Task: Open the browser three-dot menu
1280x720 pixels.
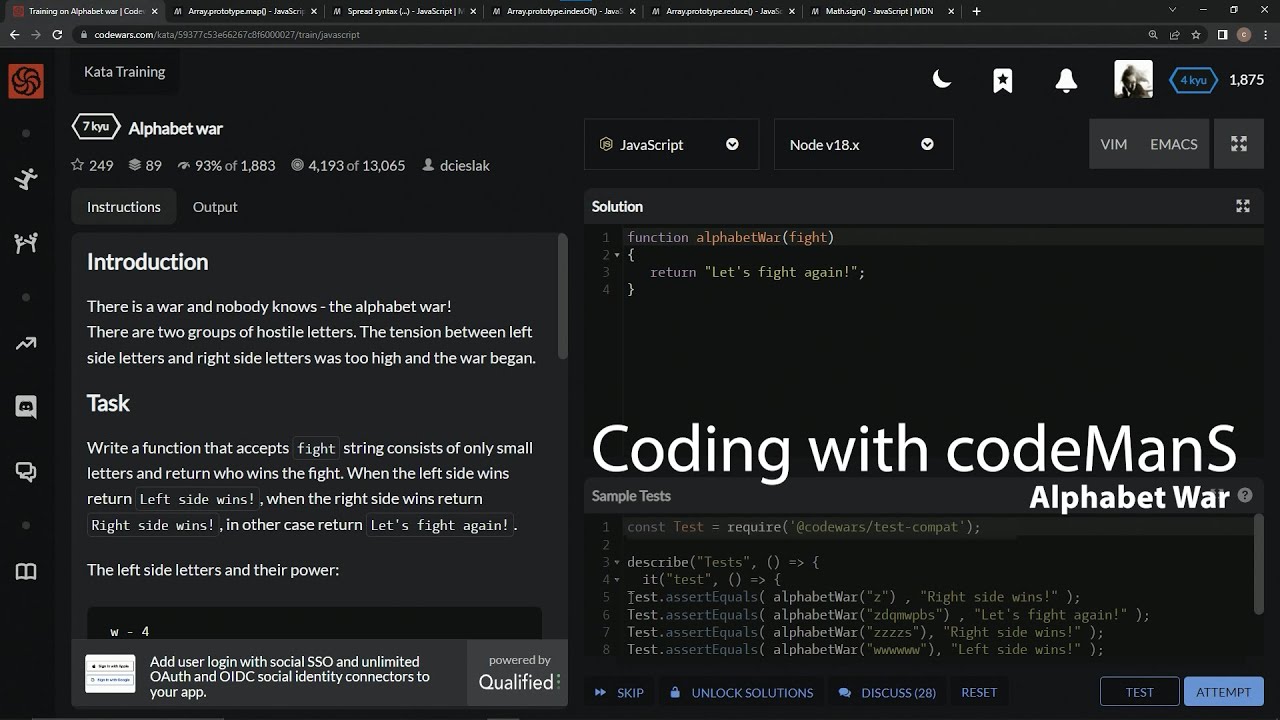Action: pos(1266,34)
